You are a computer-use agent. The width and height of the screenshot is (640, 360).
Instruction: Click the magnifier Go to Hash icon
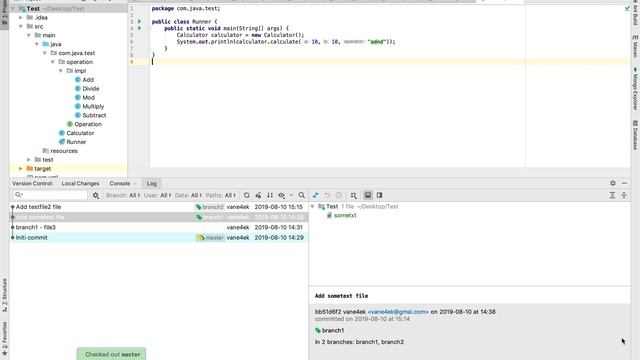point(302,196)
